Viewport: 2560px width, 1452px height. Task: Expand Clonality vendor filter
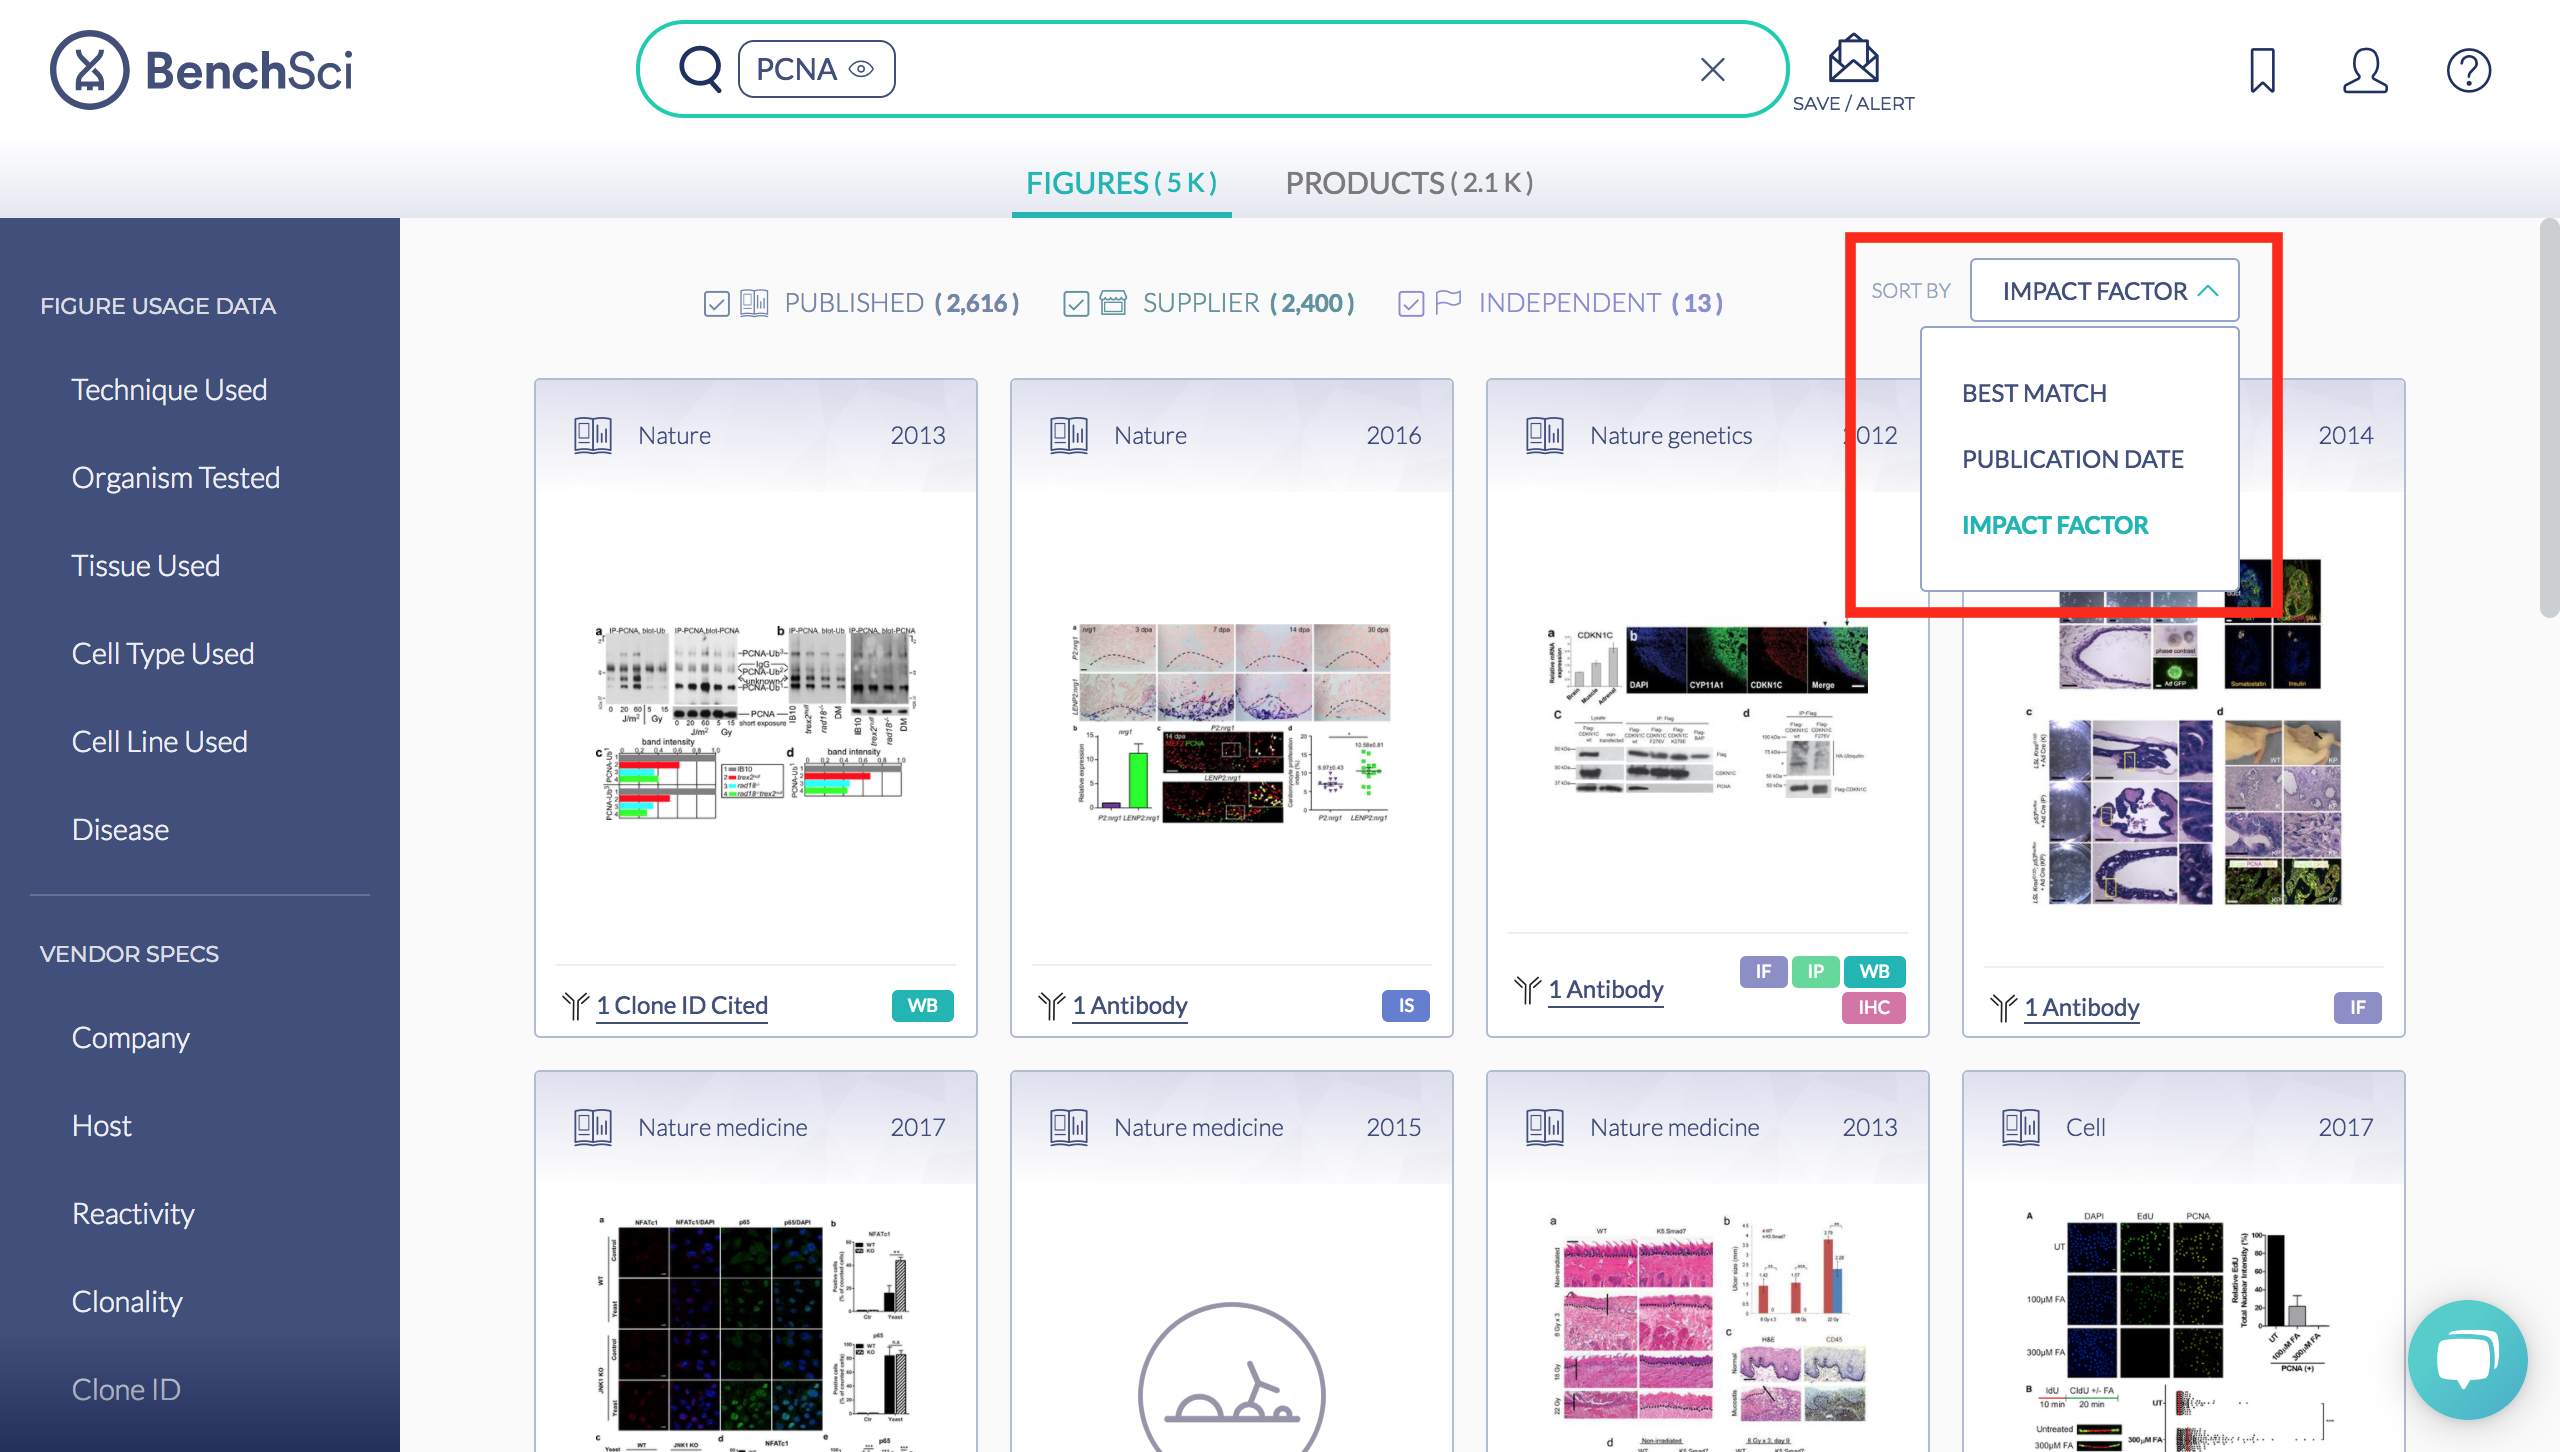127,1301
